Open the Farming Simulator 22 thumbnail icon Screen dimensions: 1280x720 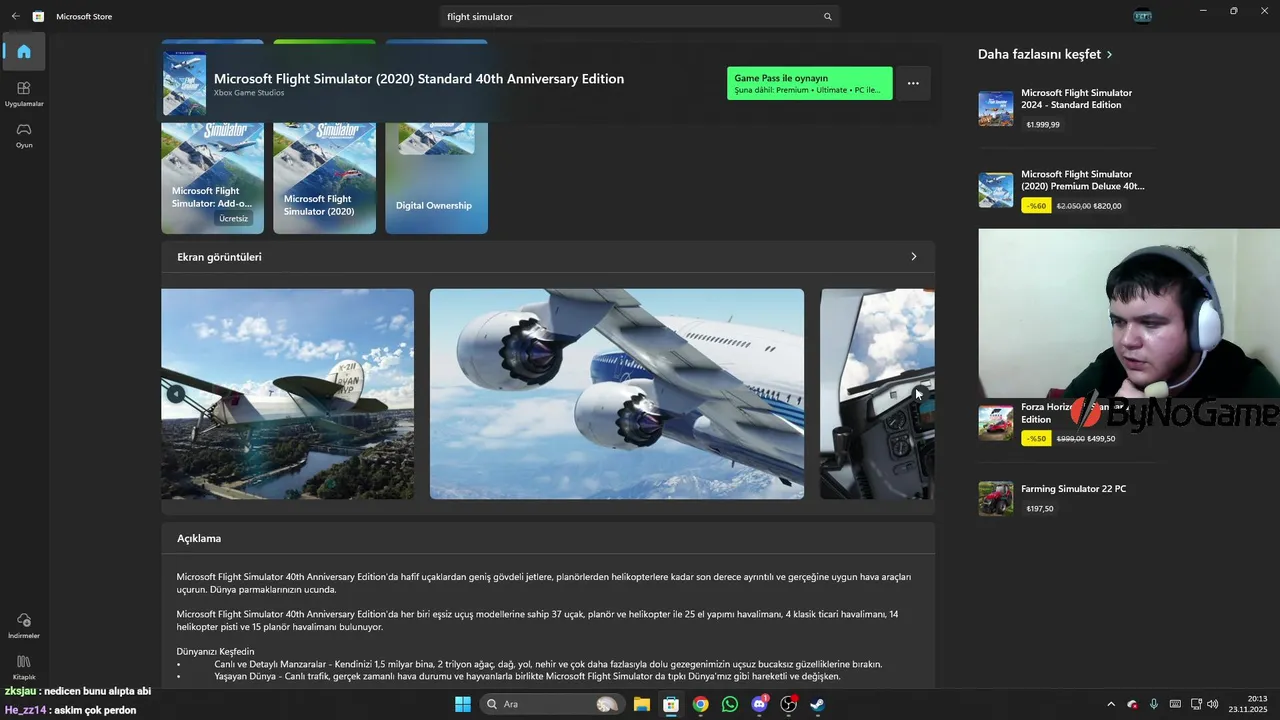coord(996,498)
